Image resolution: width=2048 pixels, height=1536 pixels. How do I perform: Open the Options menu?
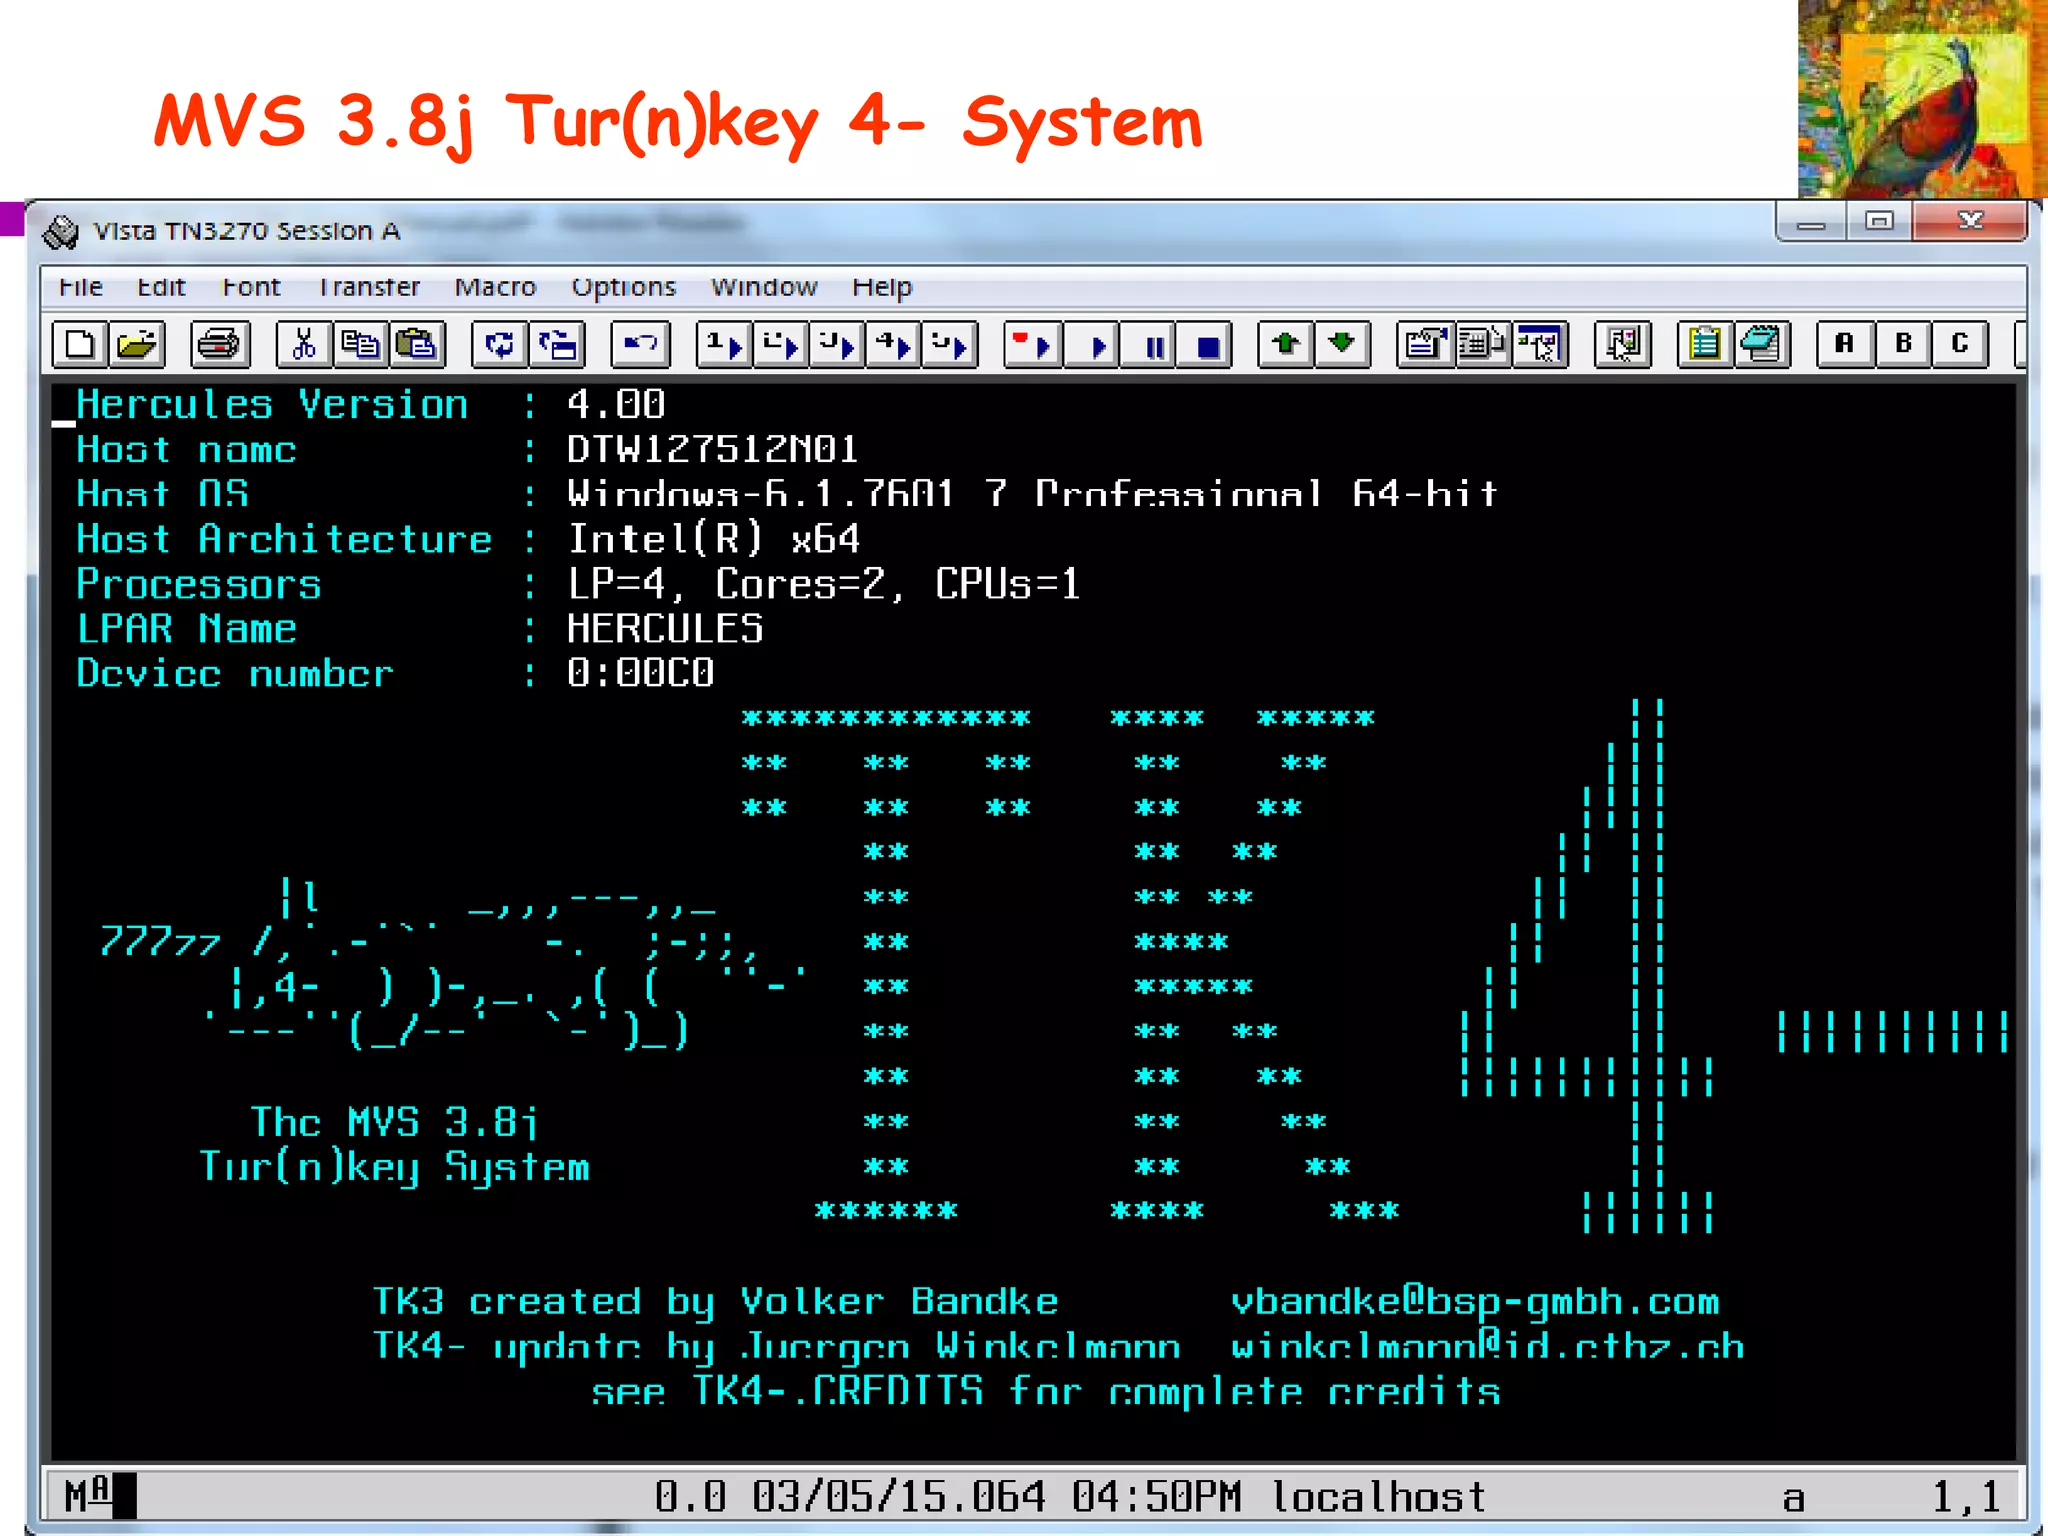point(624,288)
